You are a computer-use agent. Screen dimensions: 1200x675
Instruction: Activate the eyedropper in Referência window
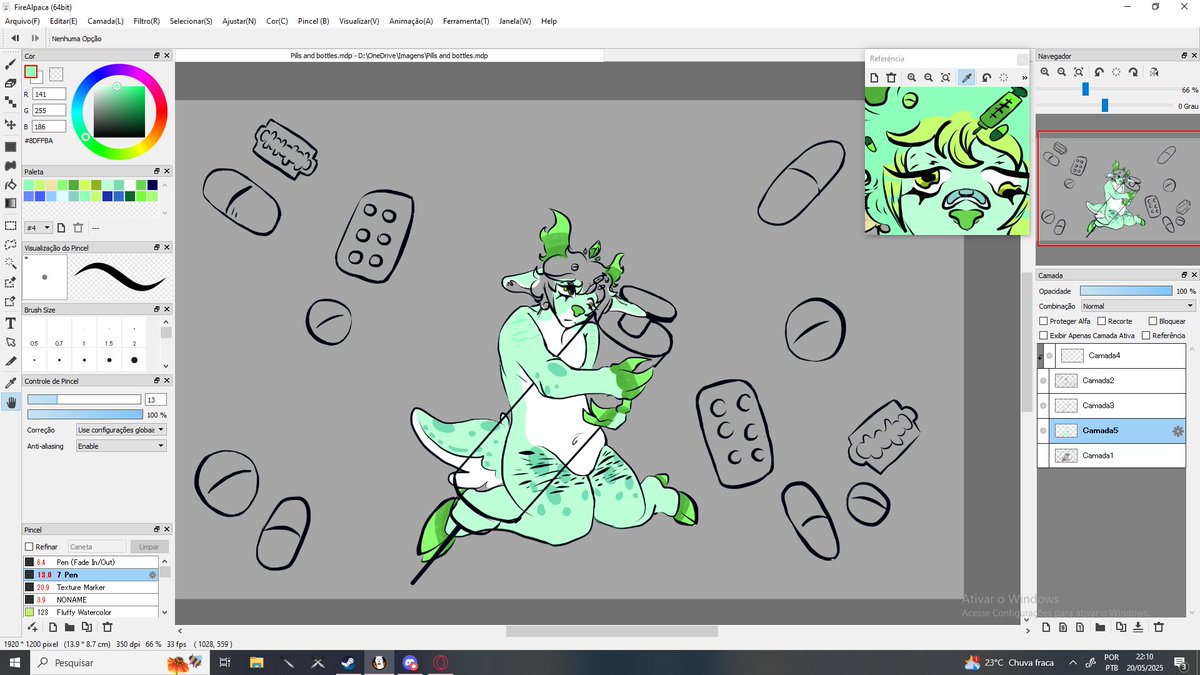pyautogui.click(x=966, y=77)
